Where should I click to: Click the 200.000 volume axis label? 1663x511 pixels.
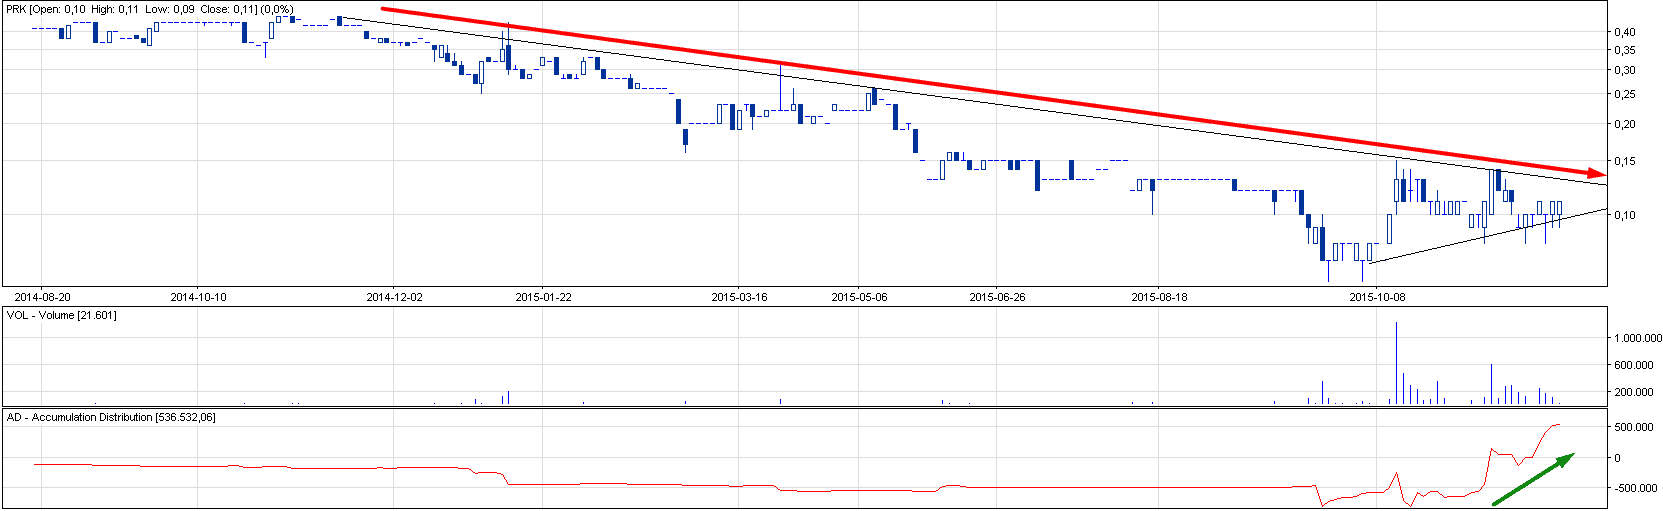coord(1633,392)
